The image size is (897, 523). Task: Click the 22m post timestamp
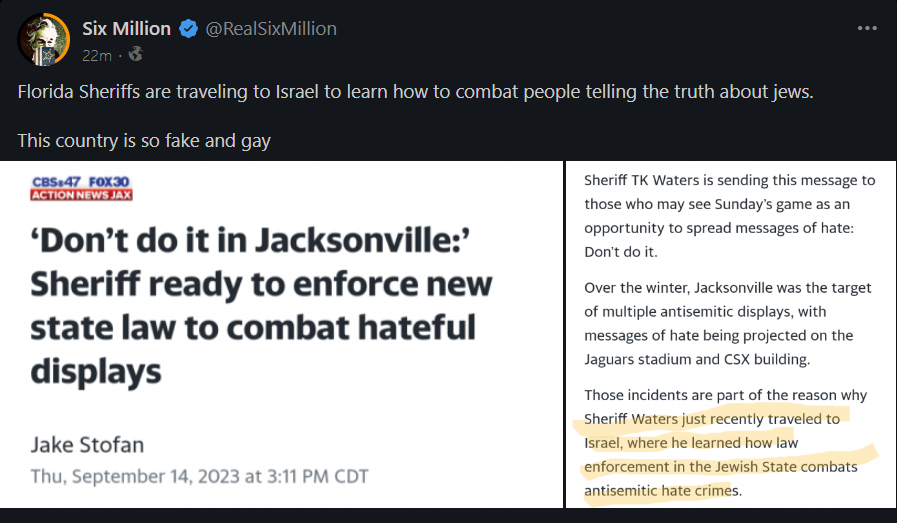pyautogui.click(x=96, y=54)
